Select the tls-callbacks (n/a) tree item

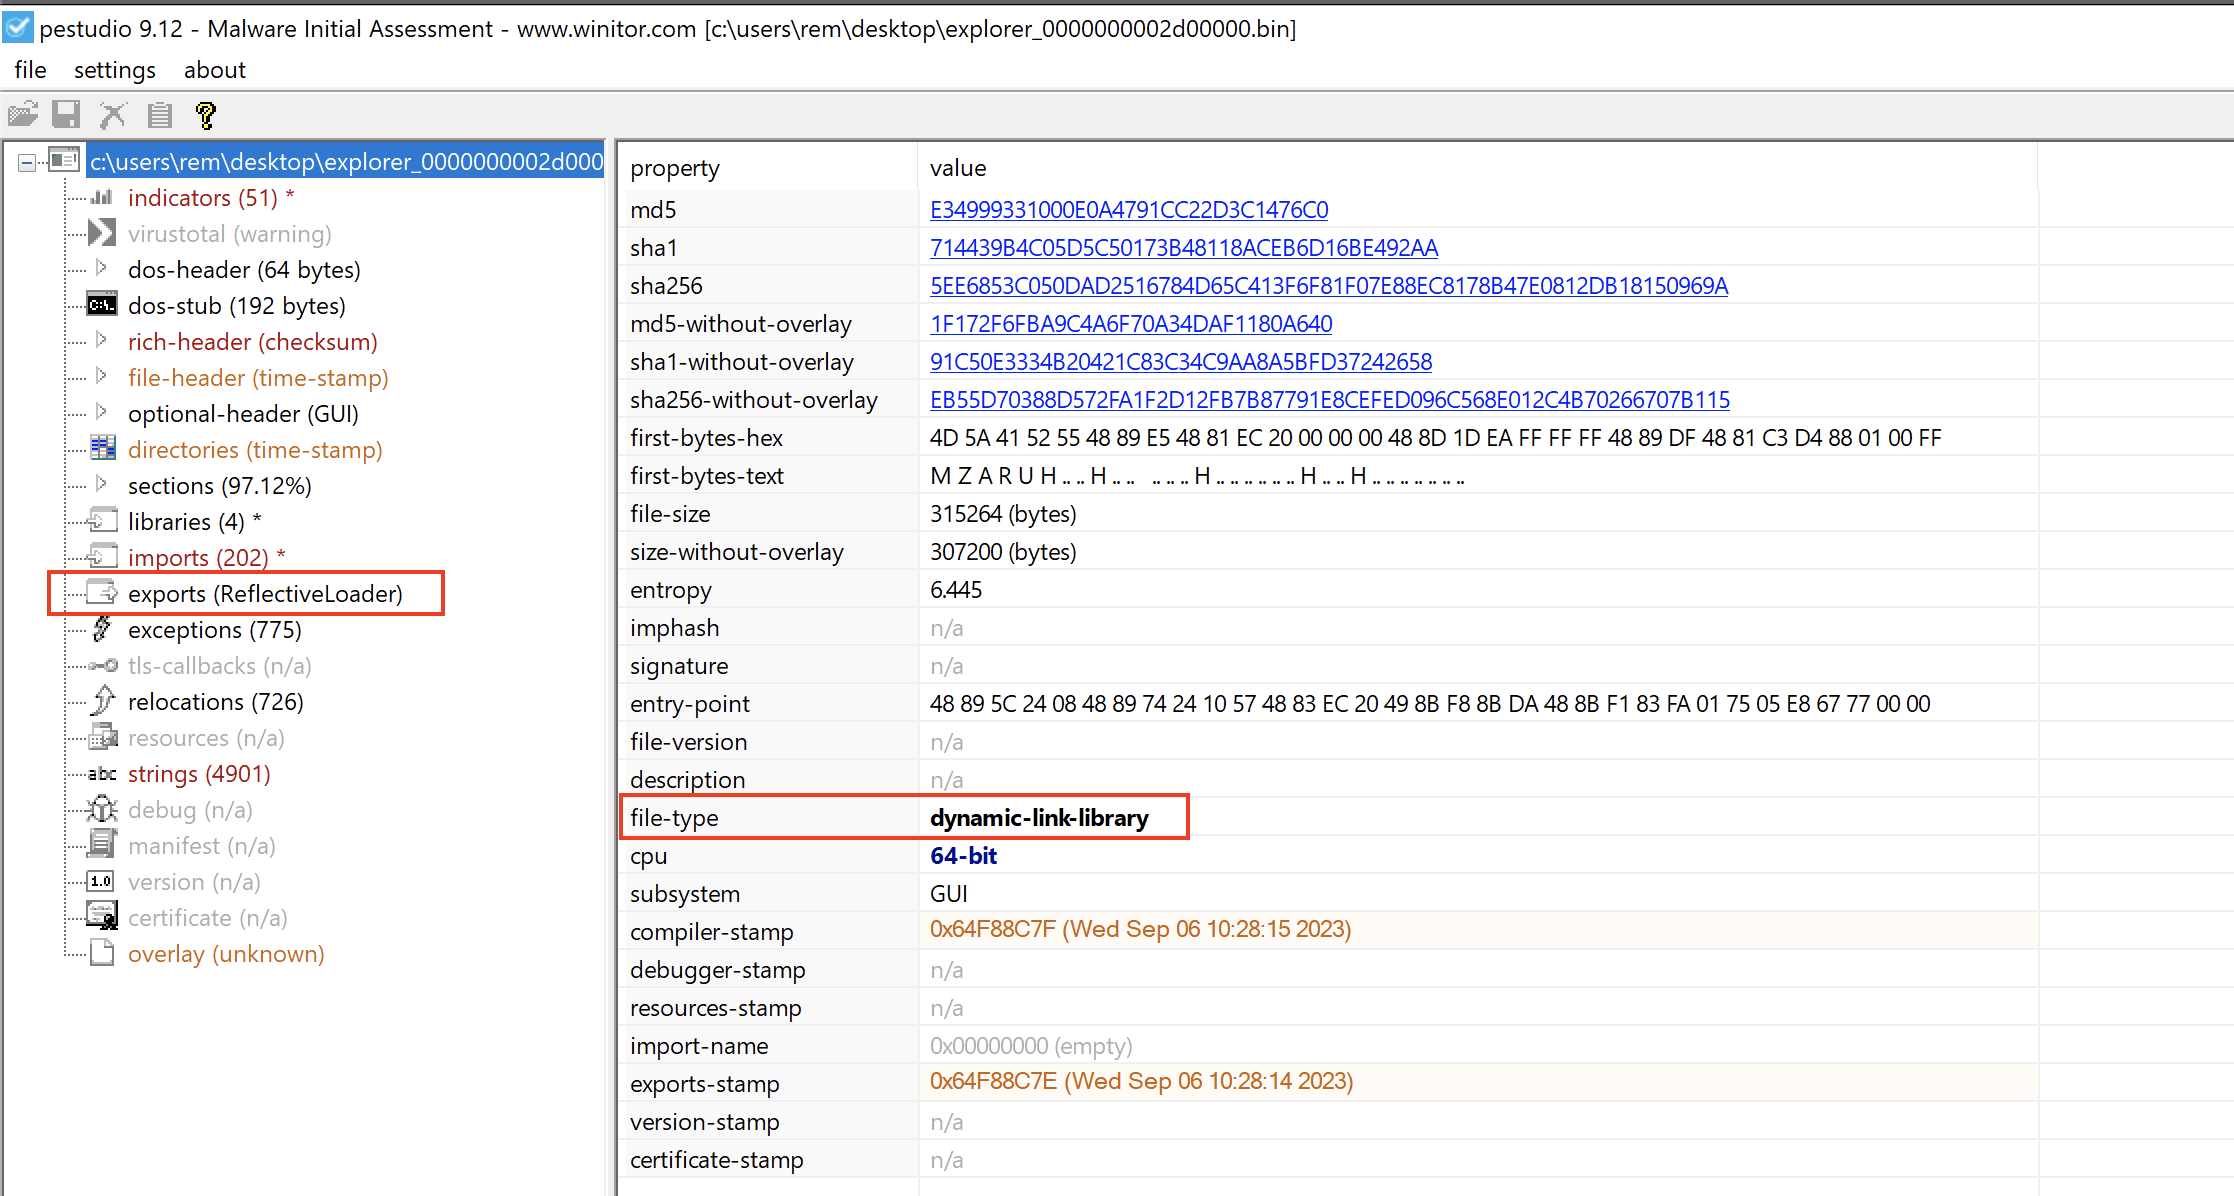219,666
